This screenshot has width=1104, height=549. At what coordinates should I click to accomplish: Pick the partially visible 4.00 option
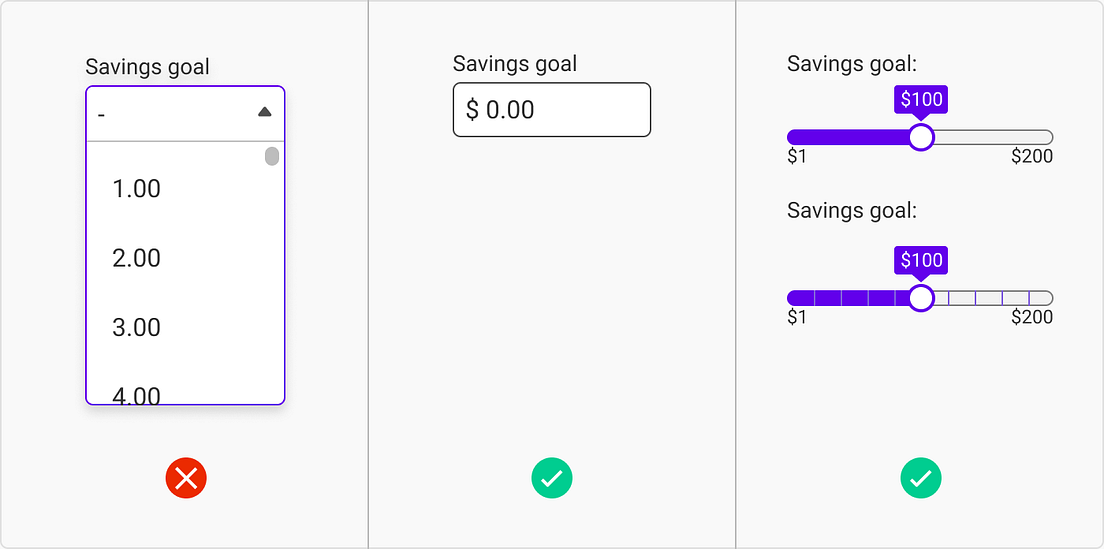pos(137,394)
